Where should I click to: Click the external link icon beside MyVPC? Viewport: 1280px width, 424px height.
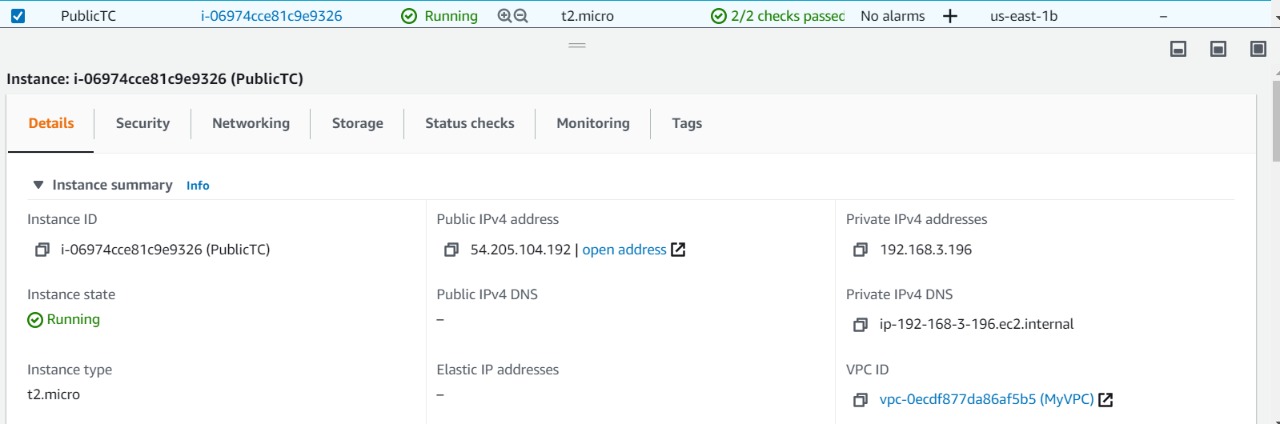point(1106,400)
